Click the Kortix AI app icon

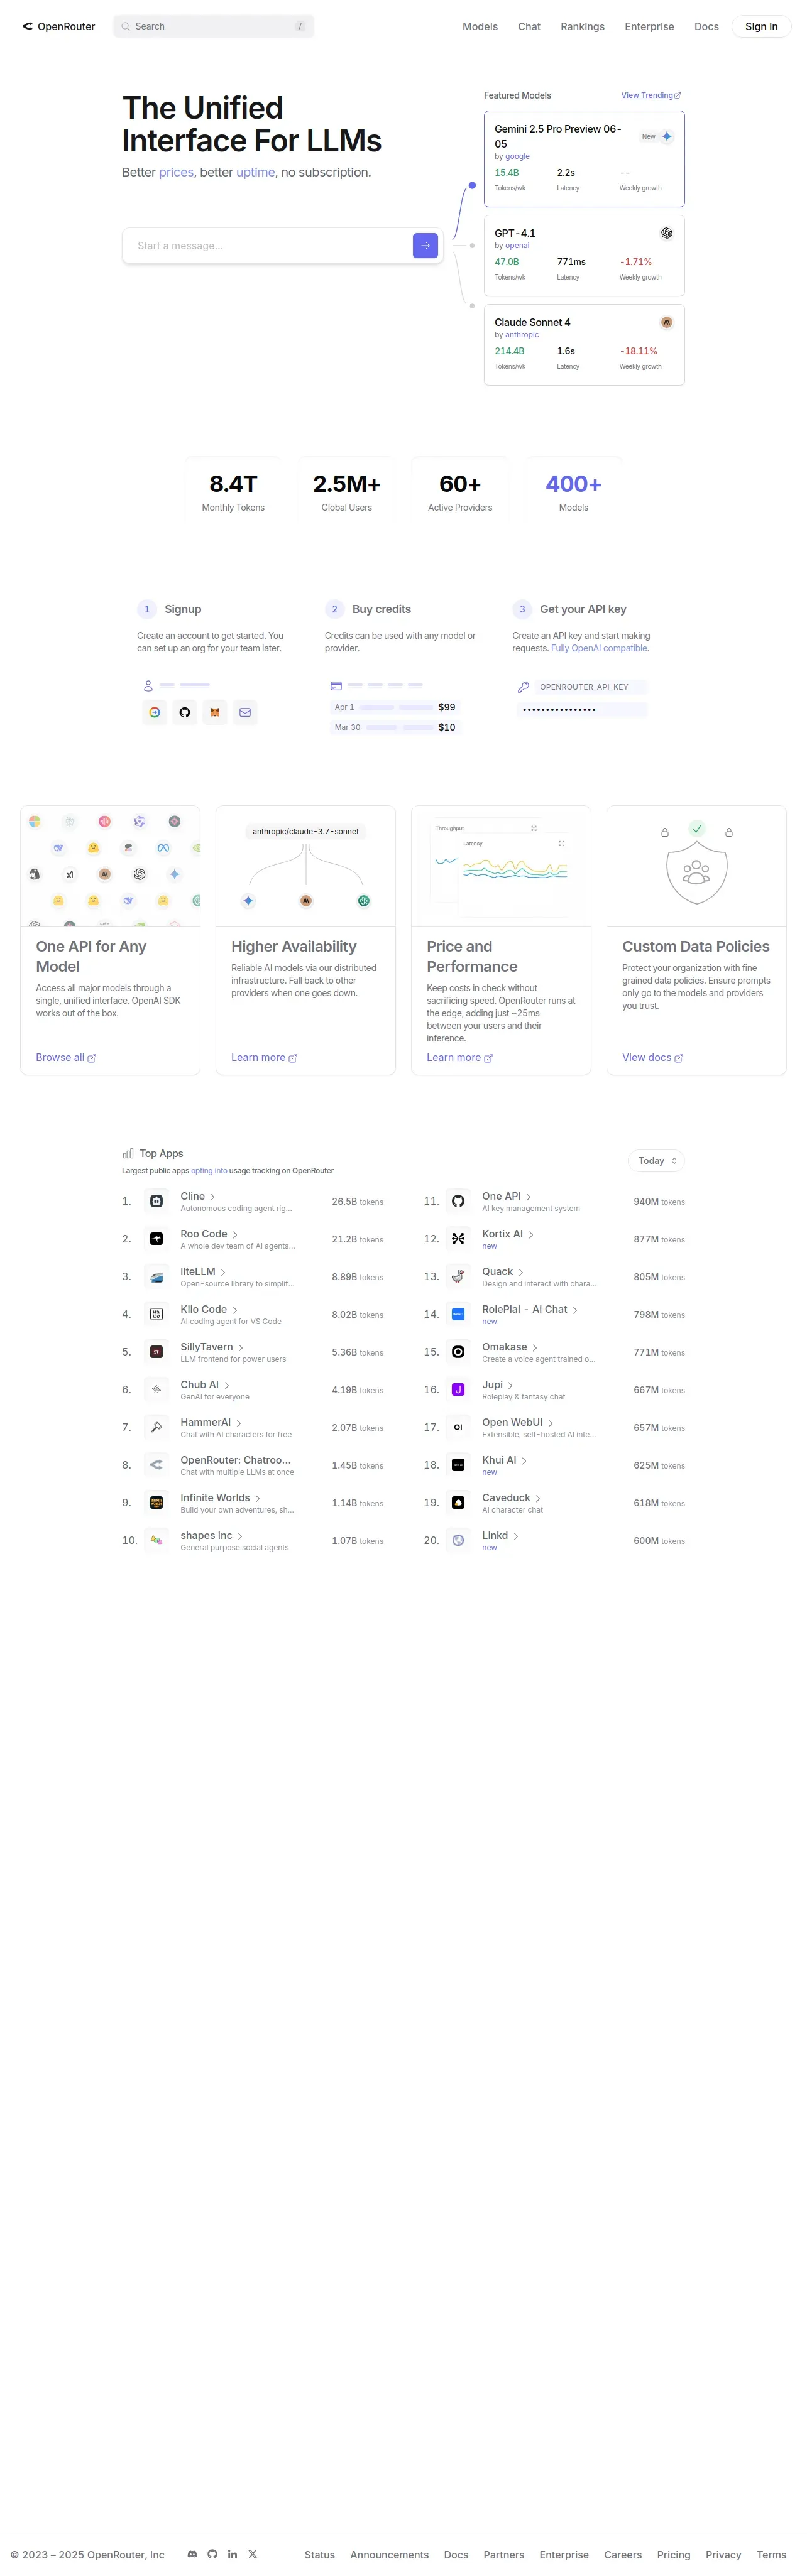click(458, 1239)
